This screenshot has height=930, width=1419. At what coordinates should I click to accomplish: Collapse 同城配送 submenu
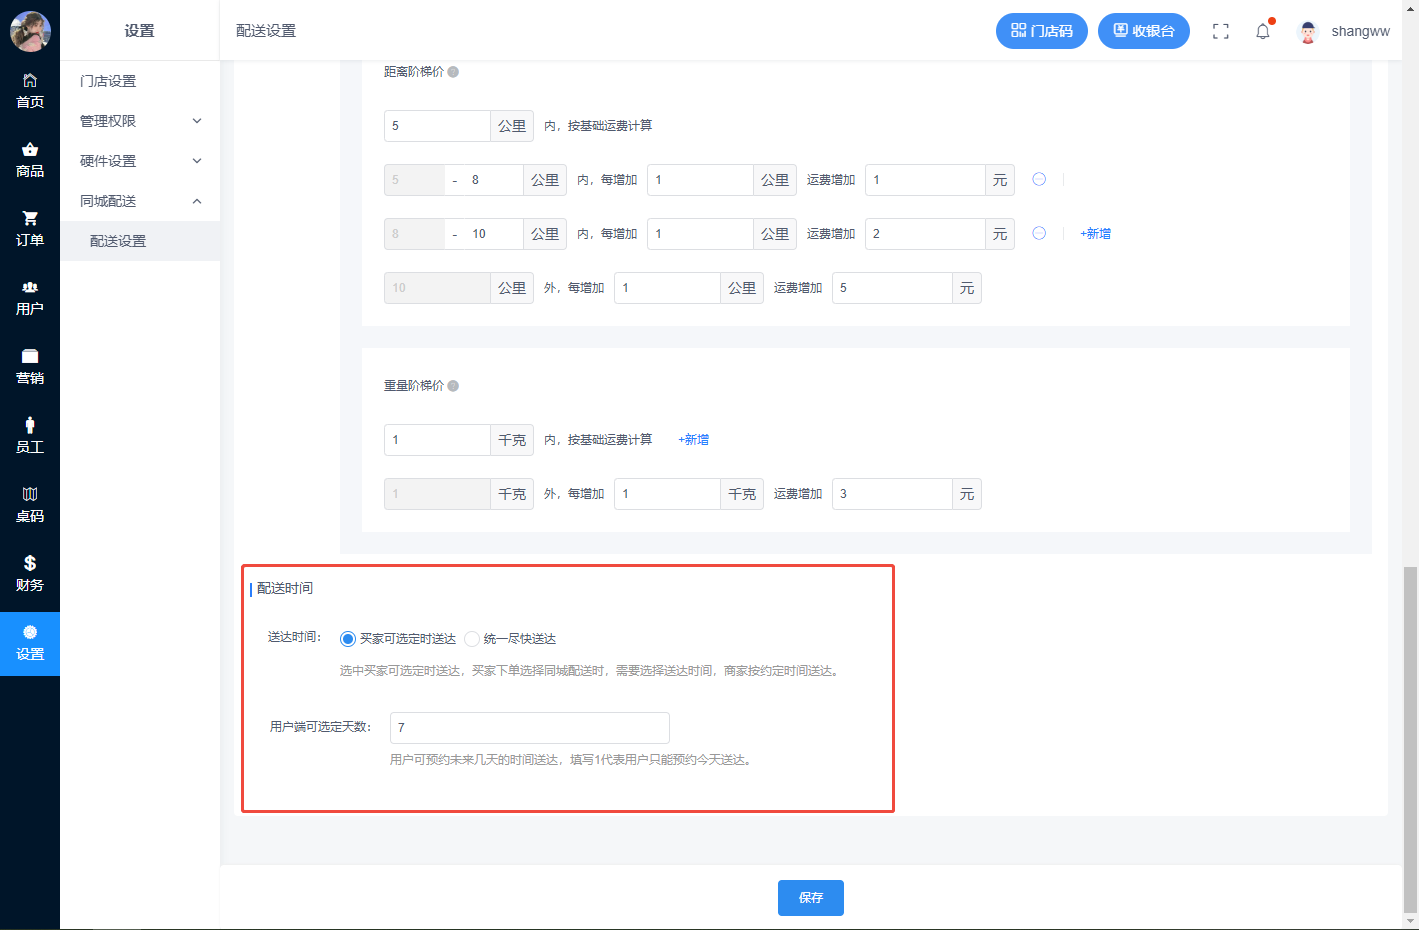coord(140,201)
